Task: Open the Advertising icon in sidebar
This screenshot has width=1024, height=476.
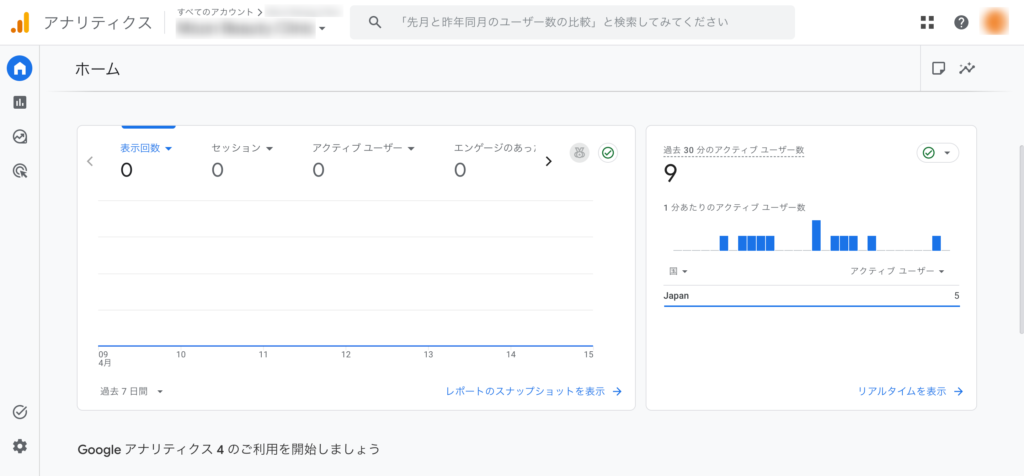Action: [x=20, y=171]
